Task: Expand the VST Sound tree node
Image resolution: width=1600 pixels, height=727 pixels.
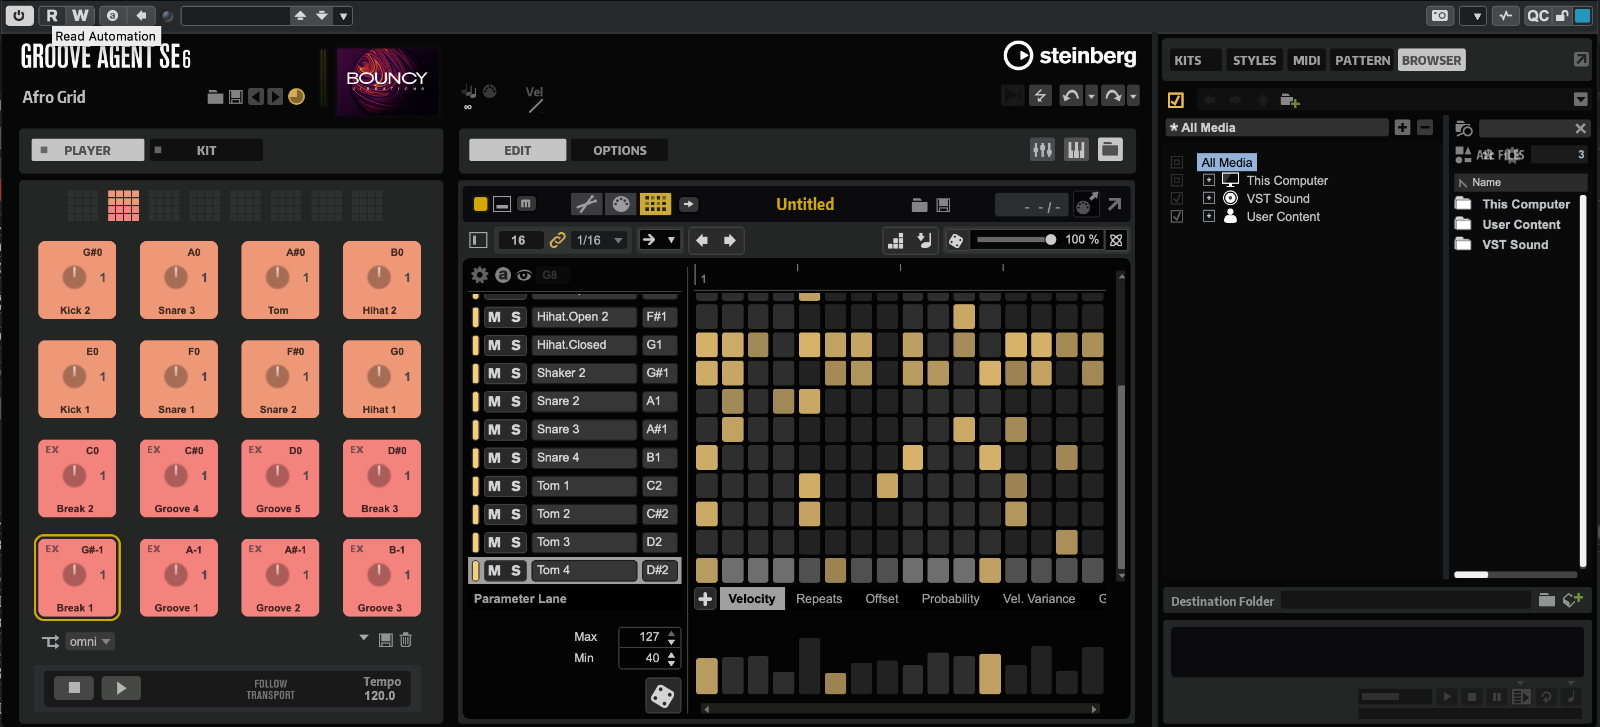Action: click(1209, 199)
